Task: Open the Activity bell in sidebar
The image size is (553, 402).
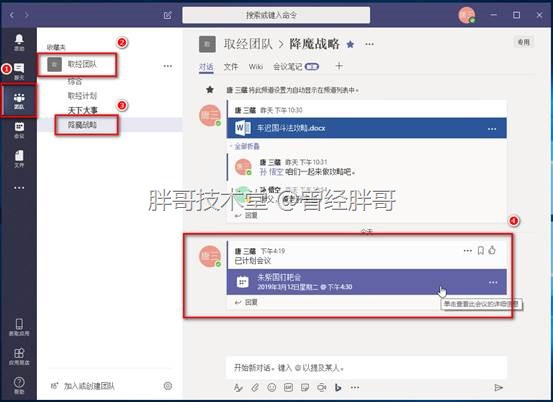Action: tap(19, 42)
